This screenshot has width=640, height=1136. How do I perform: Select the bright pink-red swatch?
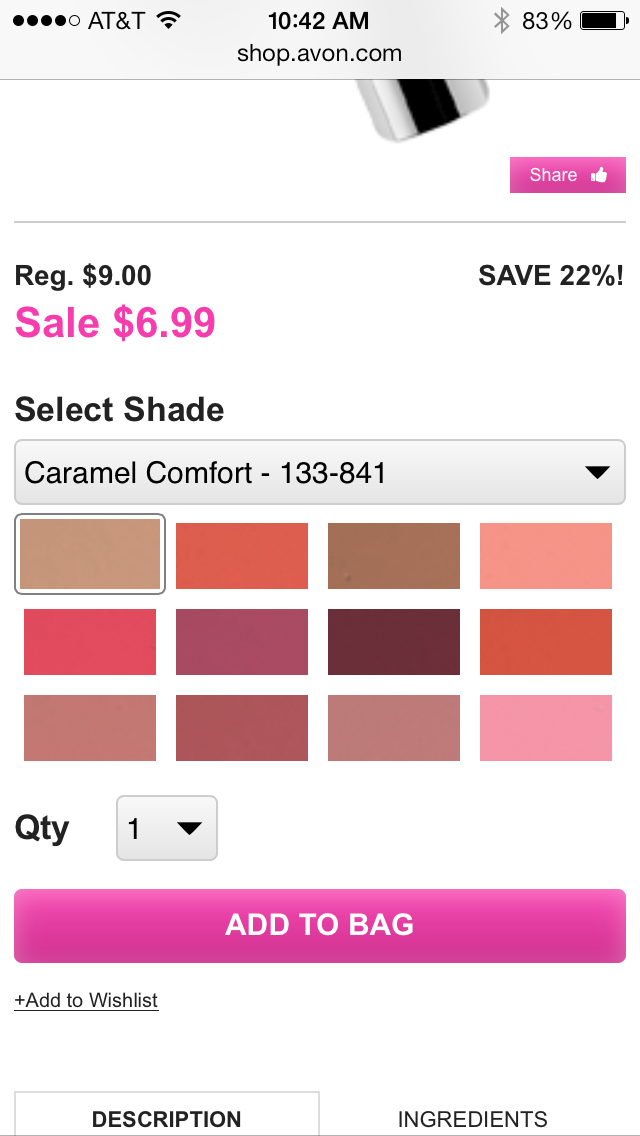coord(90,642)
